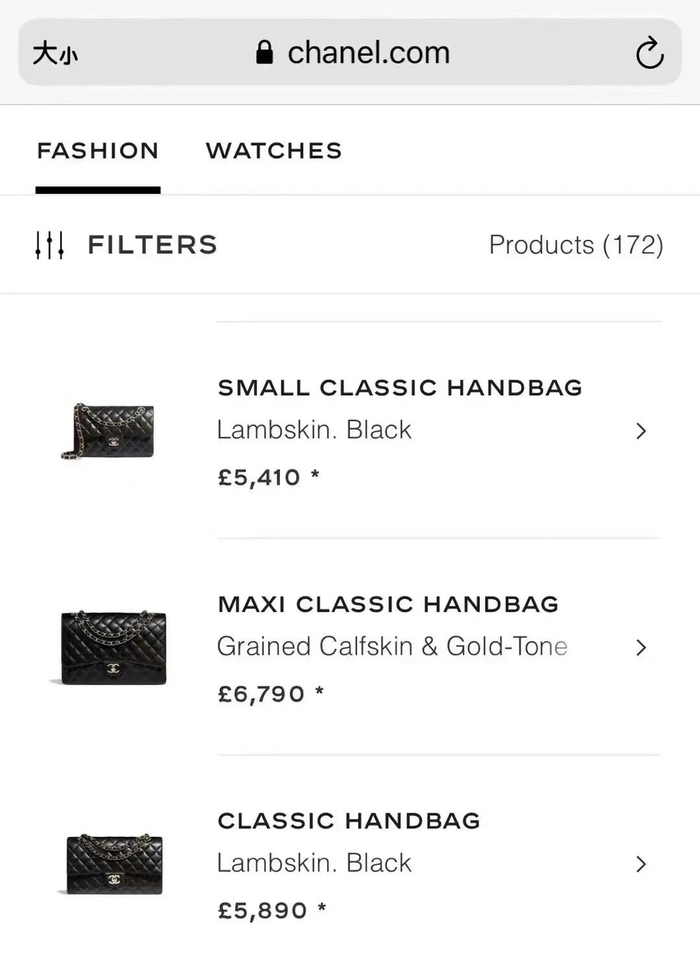Tap Classic Handbag thumbnail image at bottom
The height and width of the screenshot is (960, 700).
(114, 863)
